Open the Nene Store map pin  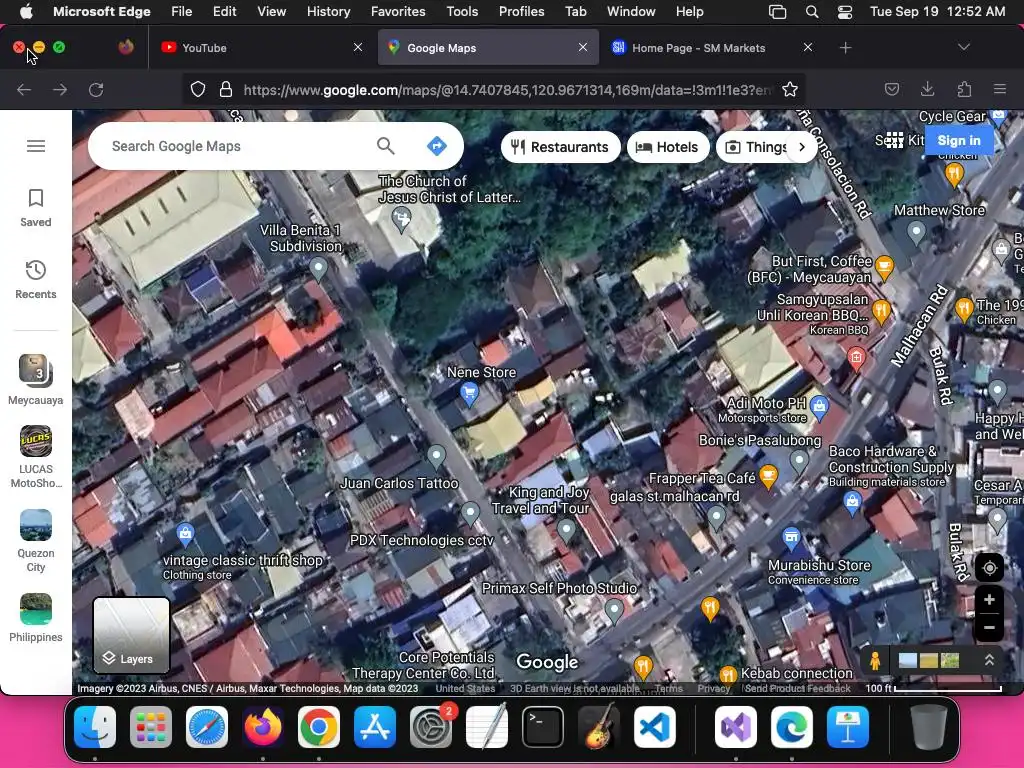[x=469, y=393]
